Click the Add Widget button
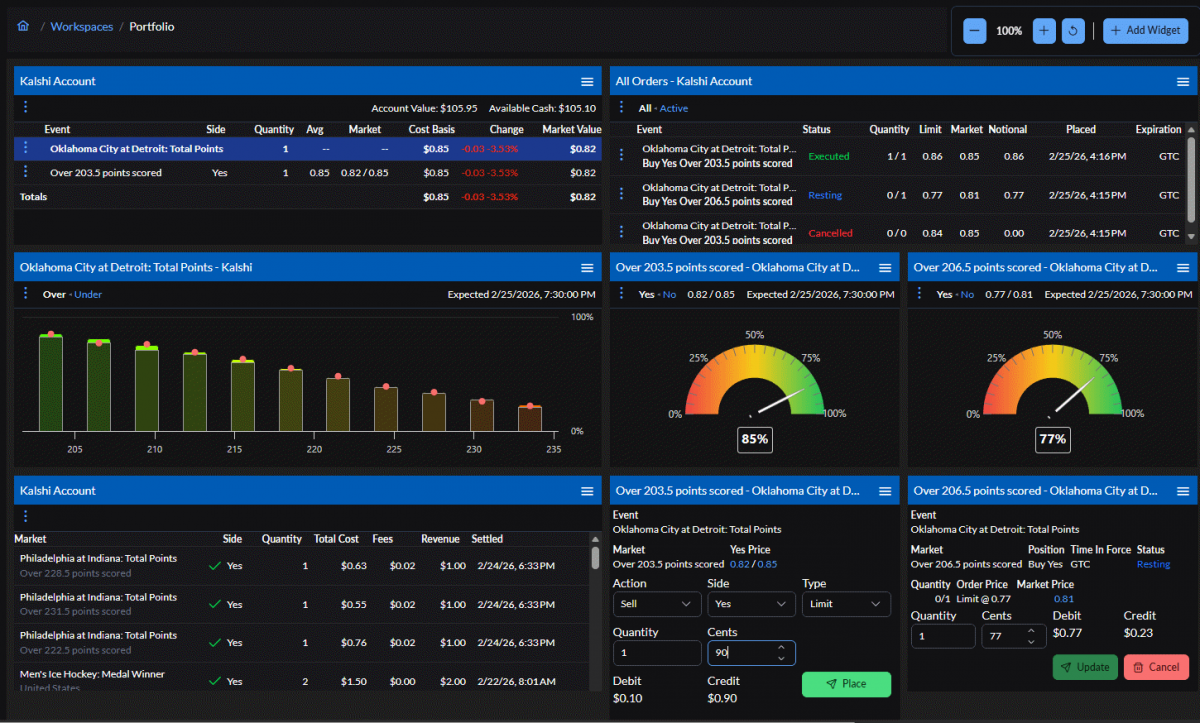This screenshot has width=1200, height=723. pyautogui.click(x=1145, y=30)
